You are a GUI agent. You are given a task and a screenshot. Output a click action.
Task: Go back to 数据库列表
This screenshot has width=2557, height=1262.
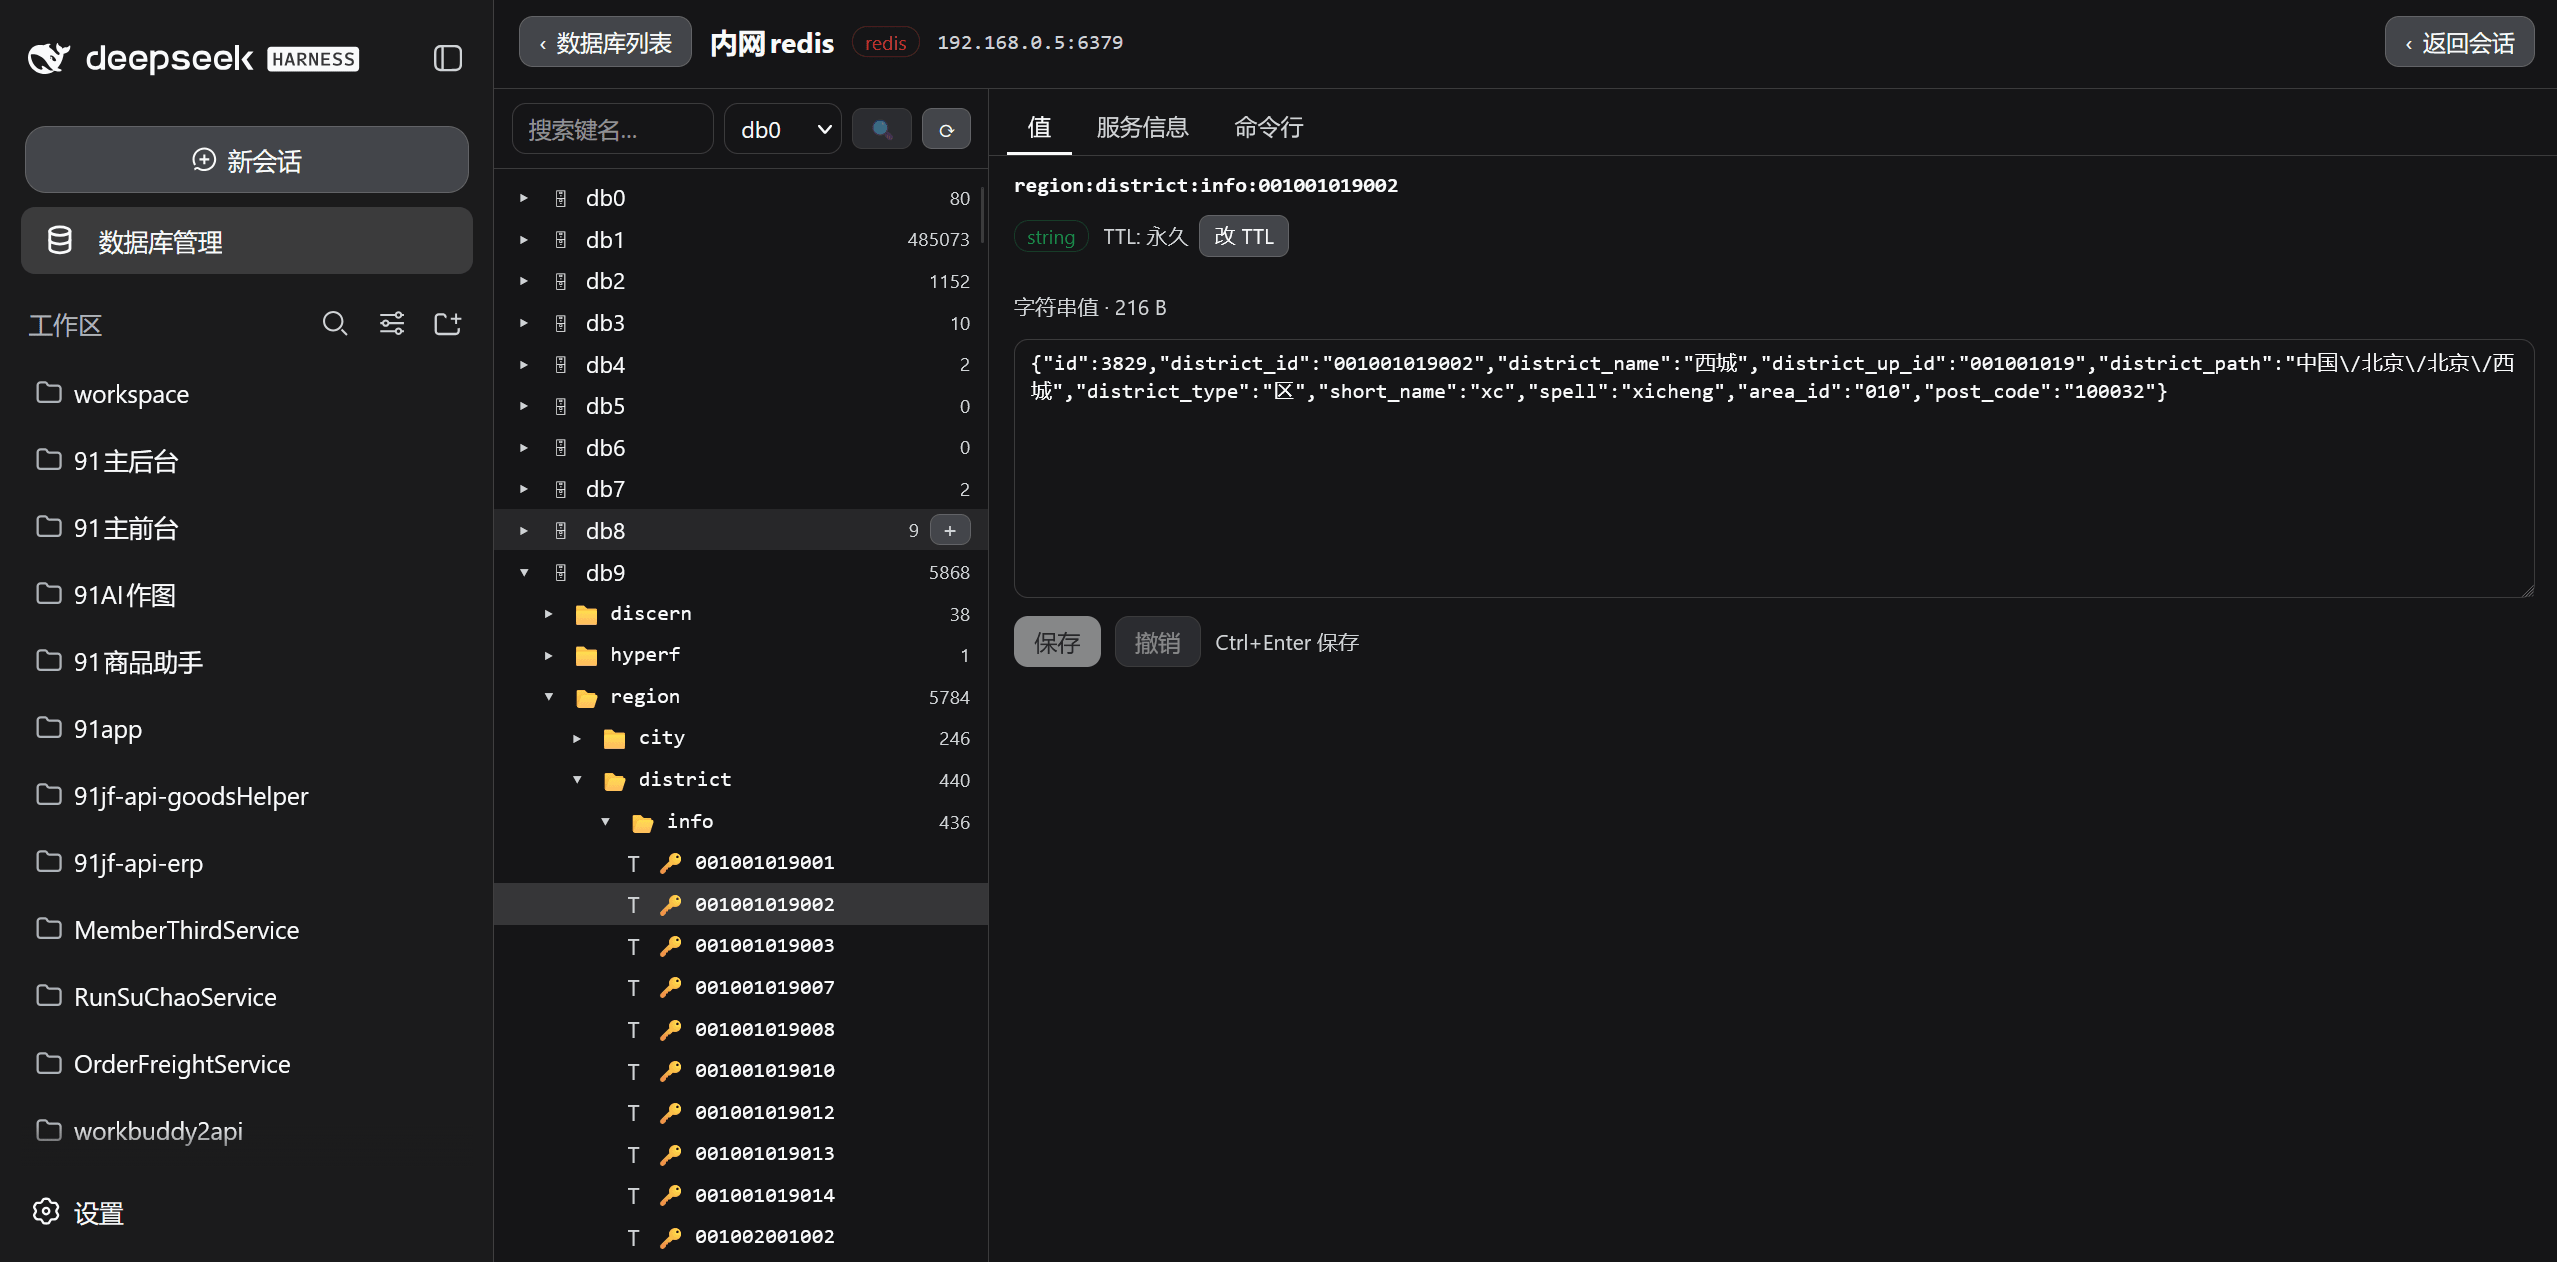pyautogui.click(x=605, y=42)
